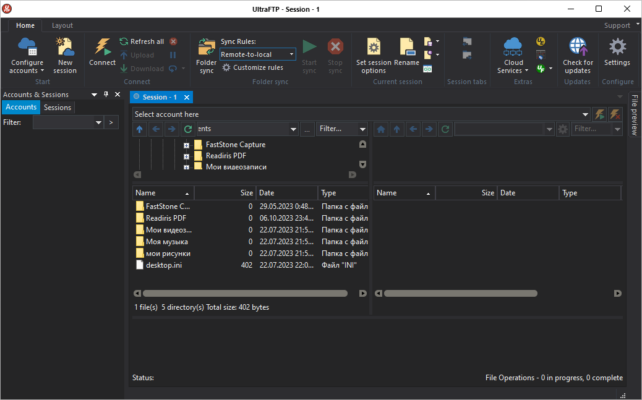Open Customize rules
The width and height of the screenshot is (642, 400).
pos(253,68)
